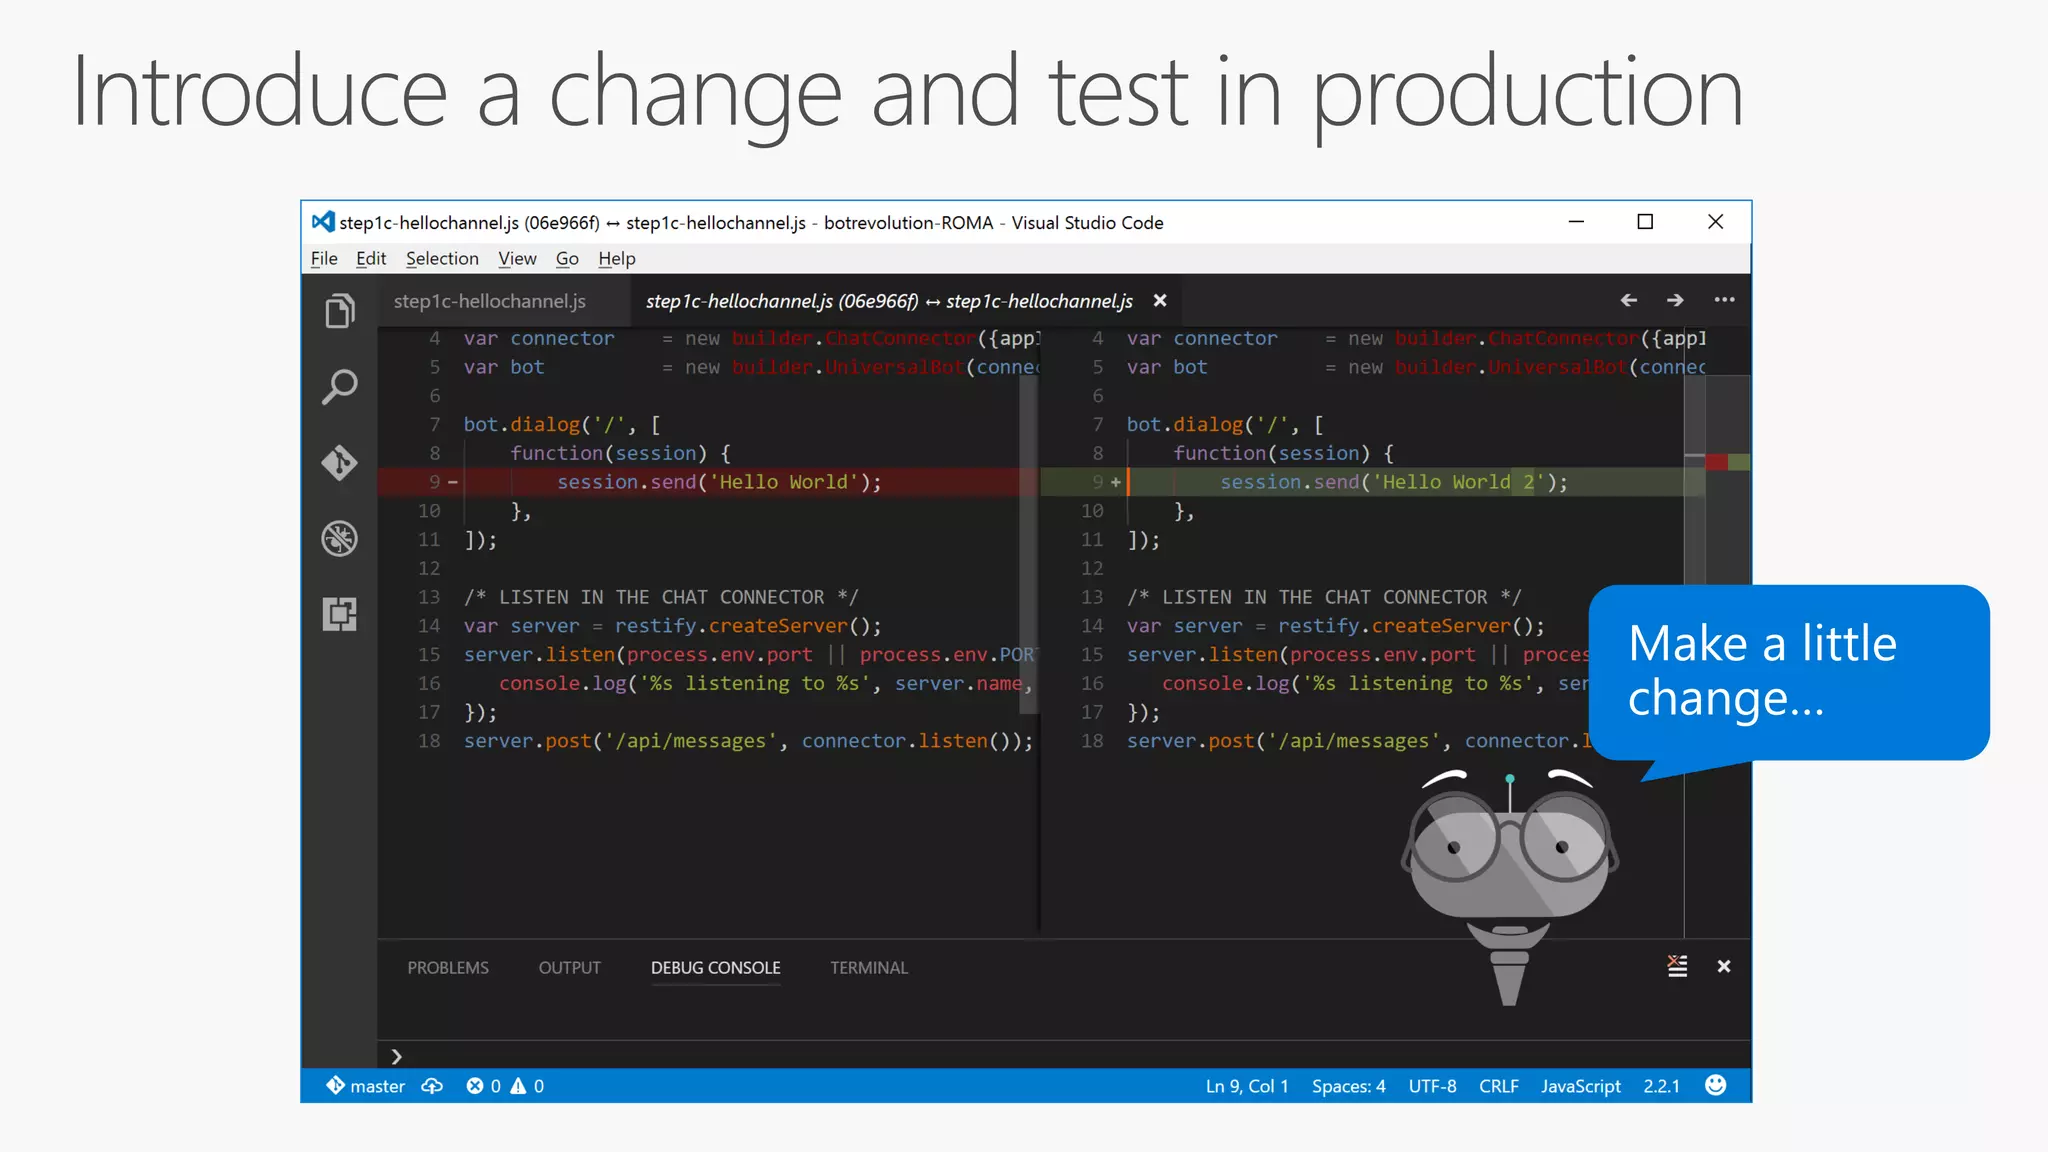Viewport: 2048px width, 1152px height.
Task: Click the CRLF line ending indicator
Action: click(x=1498, y=1086)
